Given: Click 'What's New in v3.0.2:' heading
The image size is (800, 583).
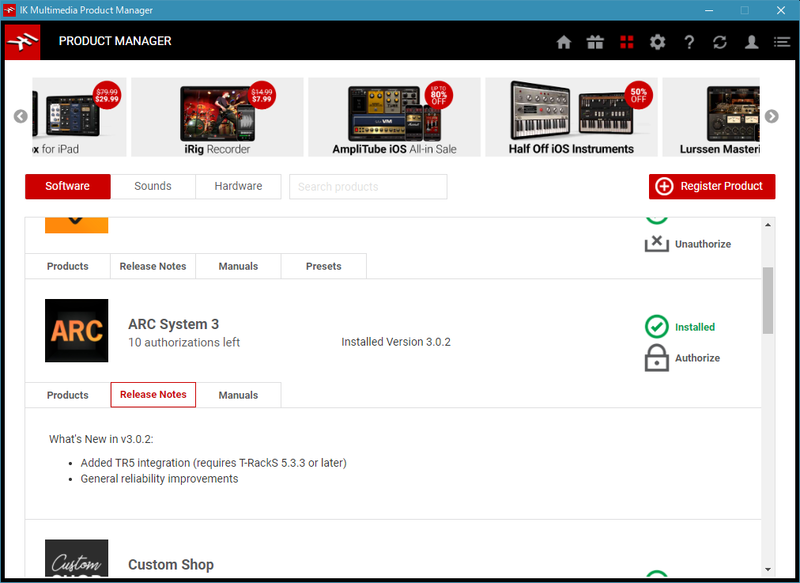Looking at the screenshot, I should pyautogui.click(x=101, y=439).
